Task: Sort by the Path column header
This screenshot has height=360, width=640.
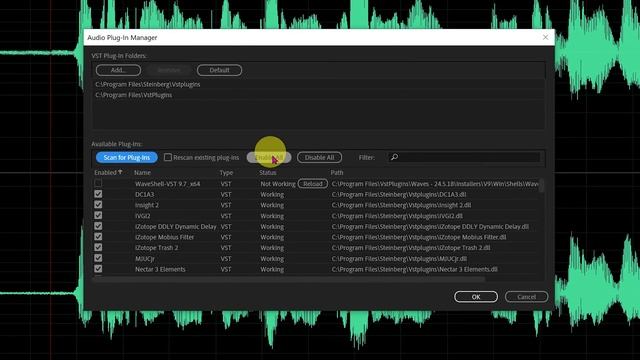Action: coord(337,173)
